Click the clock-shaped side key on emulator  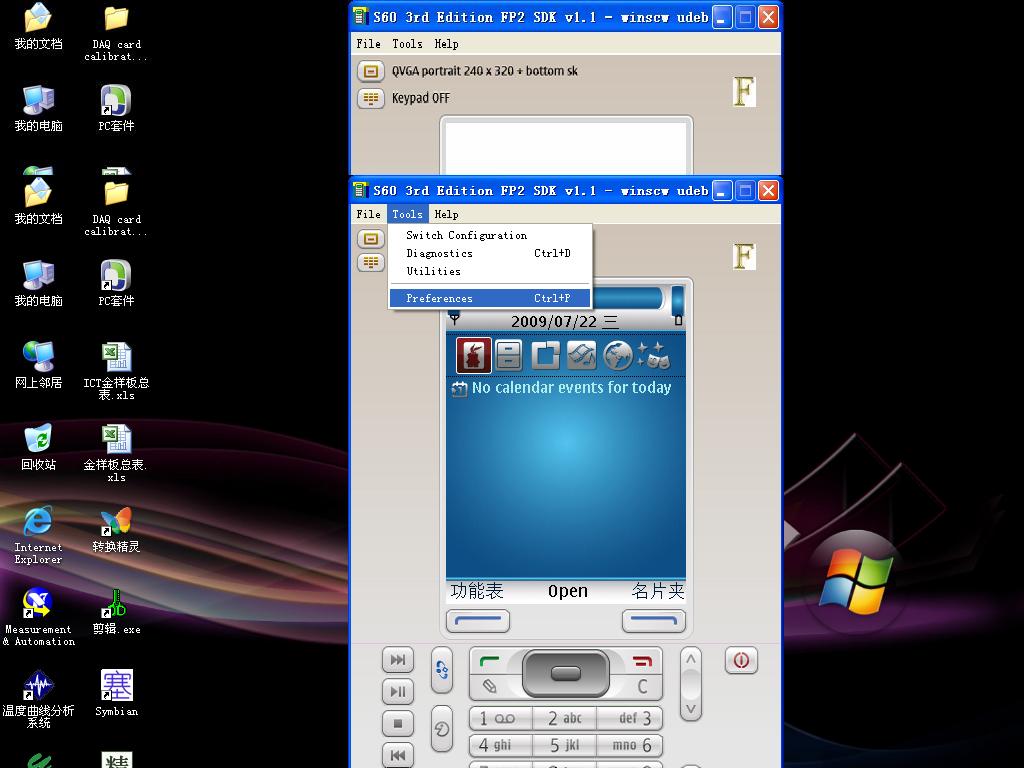click(442, 729)
